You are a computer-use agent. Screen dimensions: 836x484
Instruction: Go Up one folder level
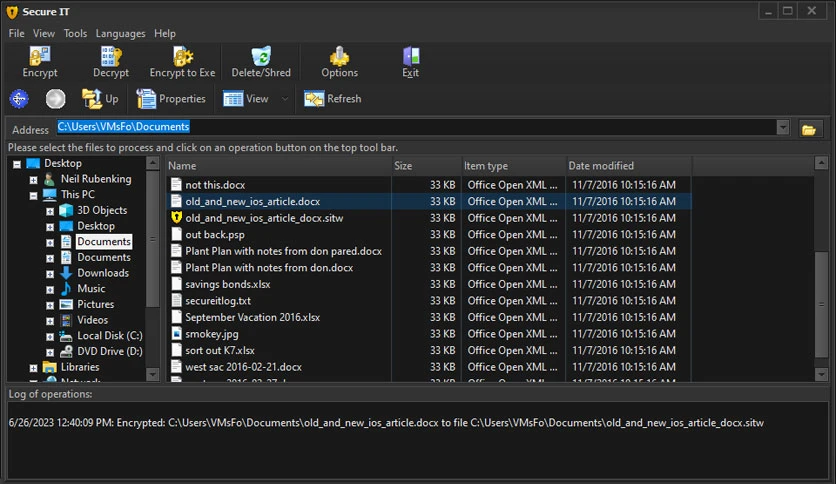click(100, 99)
